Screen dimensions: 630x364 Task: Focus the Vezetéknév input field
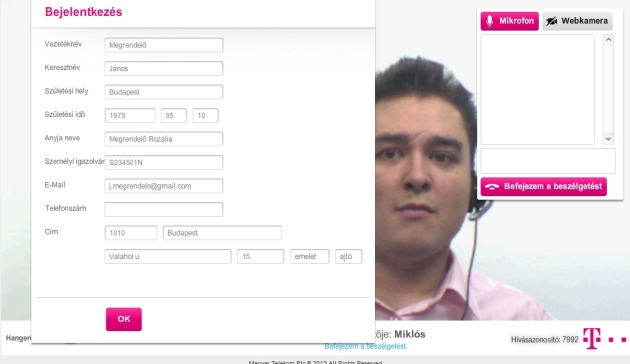(164, 45)
